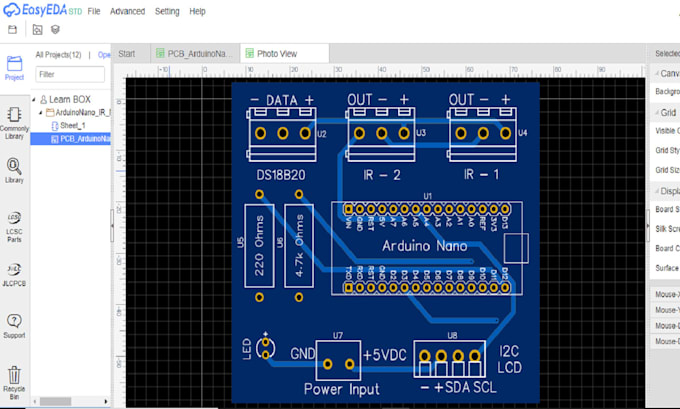Click the LED footprint on the board
680x409 pixels.
coord(265,348)
